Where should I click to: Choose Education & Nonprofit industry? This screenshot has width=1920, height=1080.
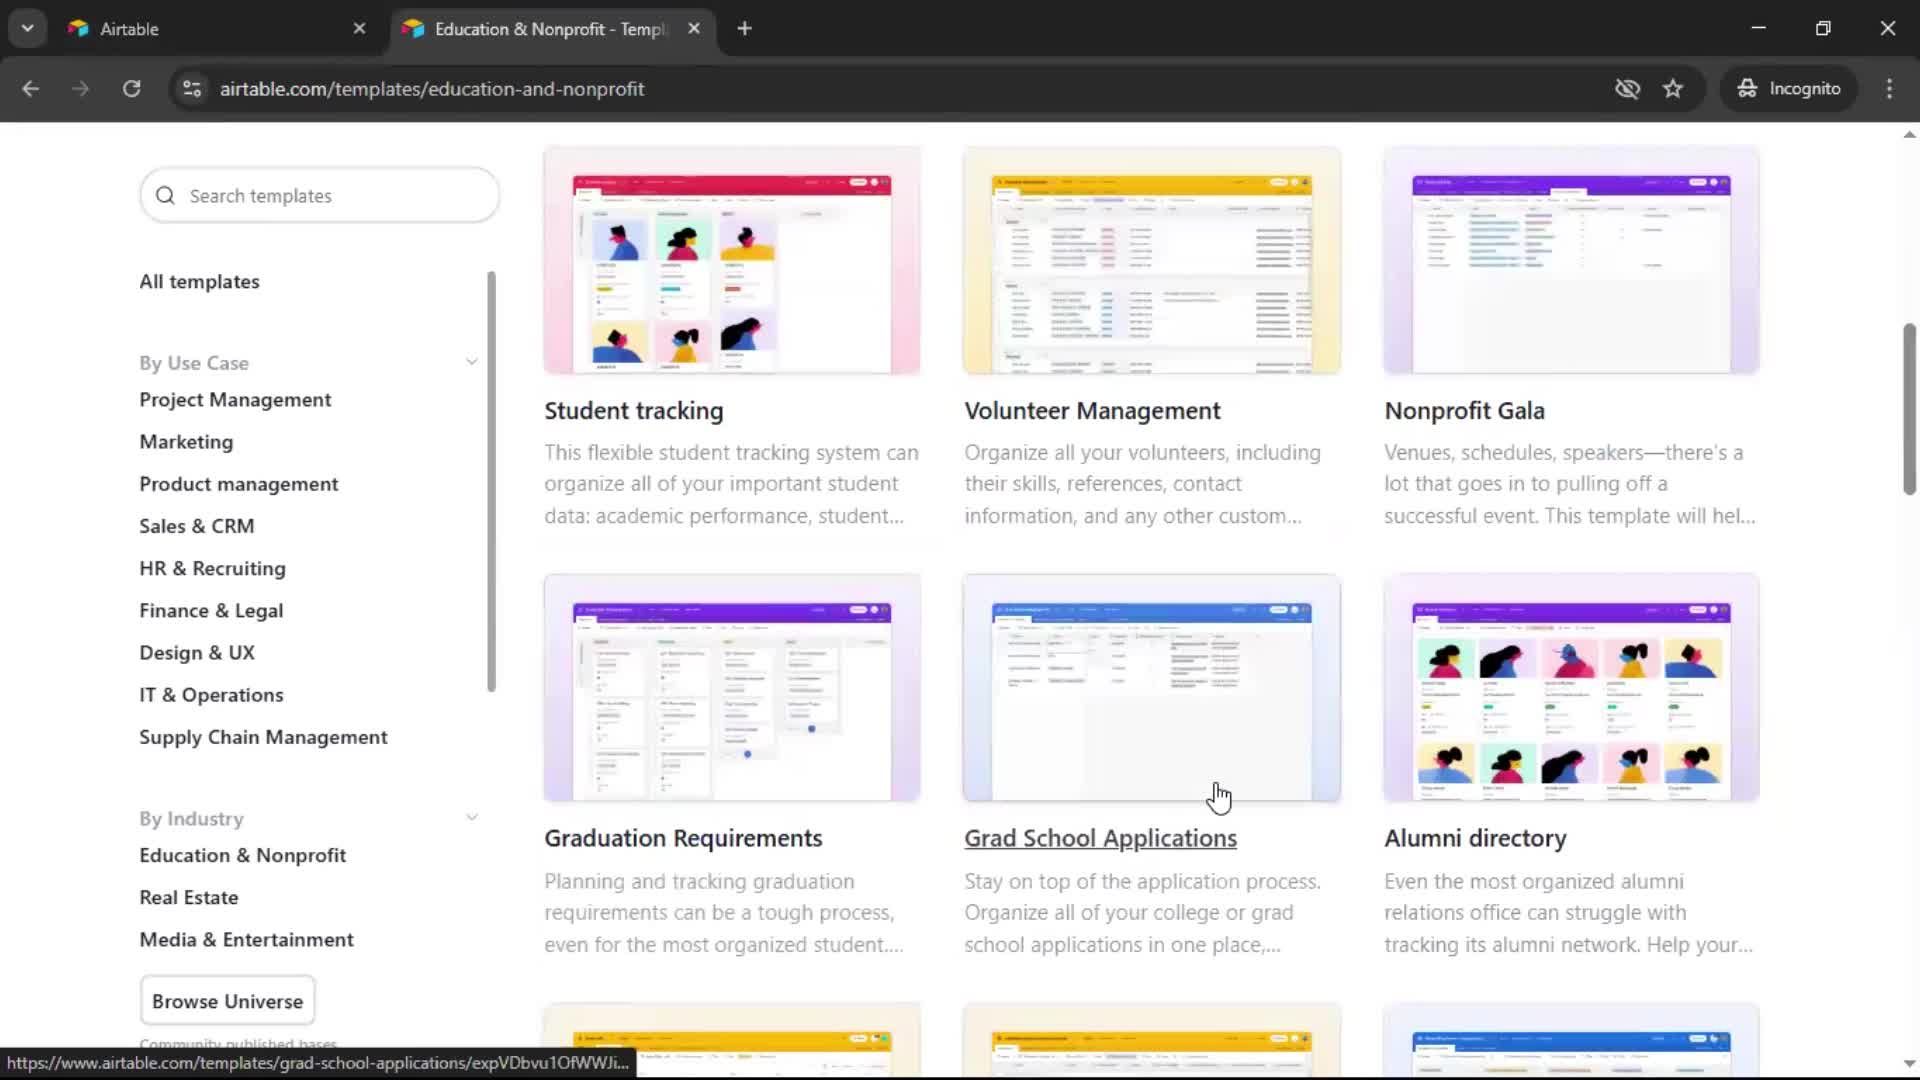point(242,855)
